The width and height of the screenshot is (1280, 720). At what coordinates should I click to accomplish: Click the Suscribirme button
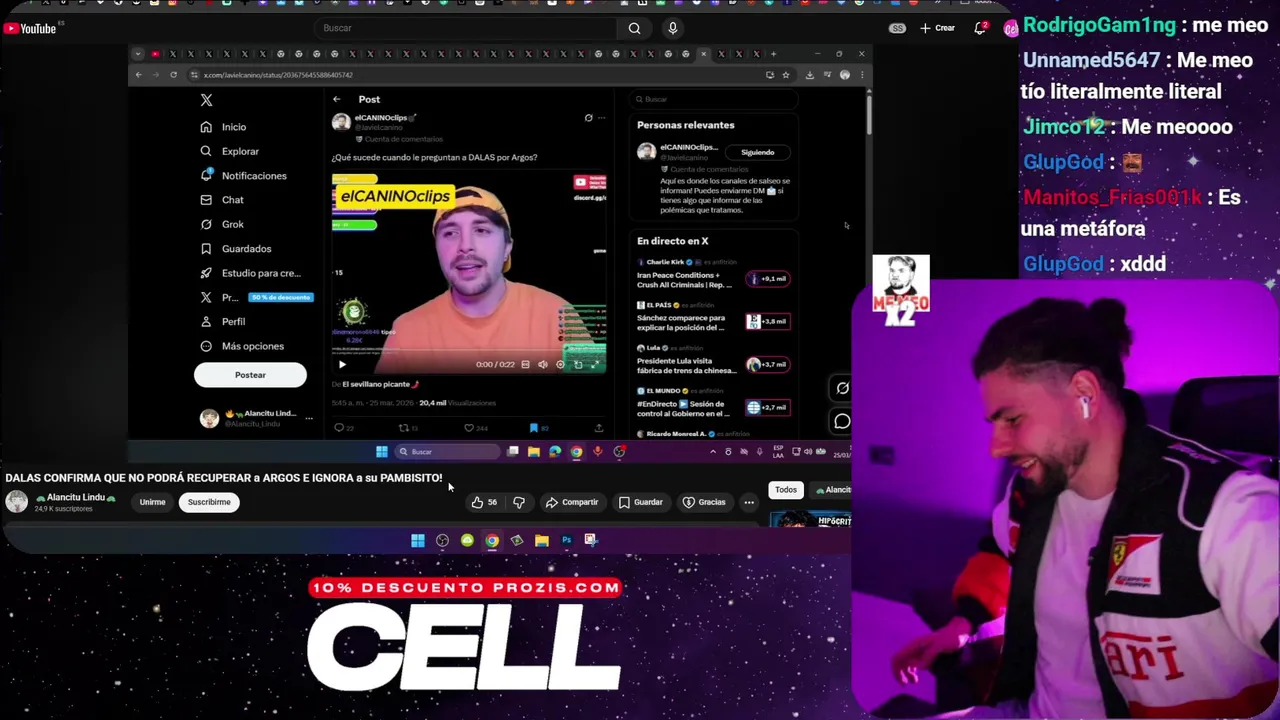(x=209, y=502)
